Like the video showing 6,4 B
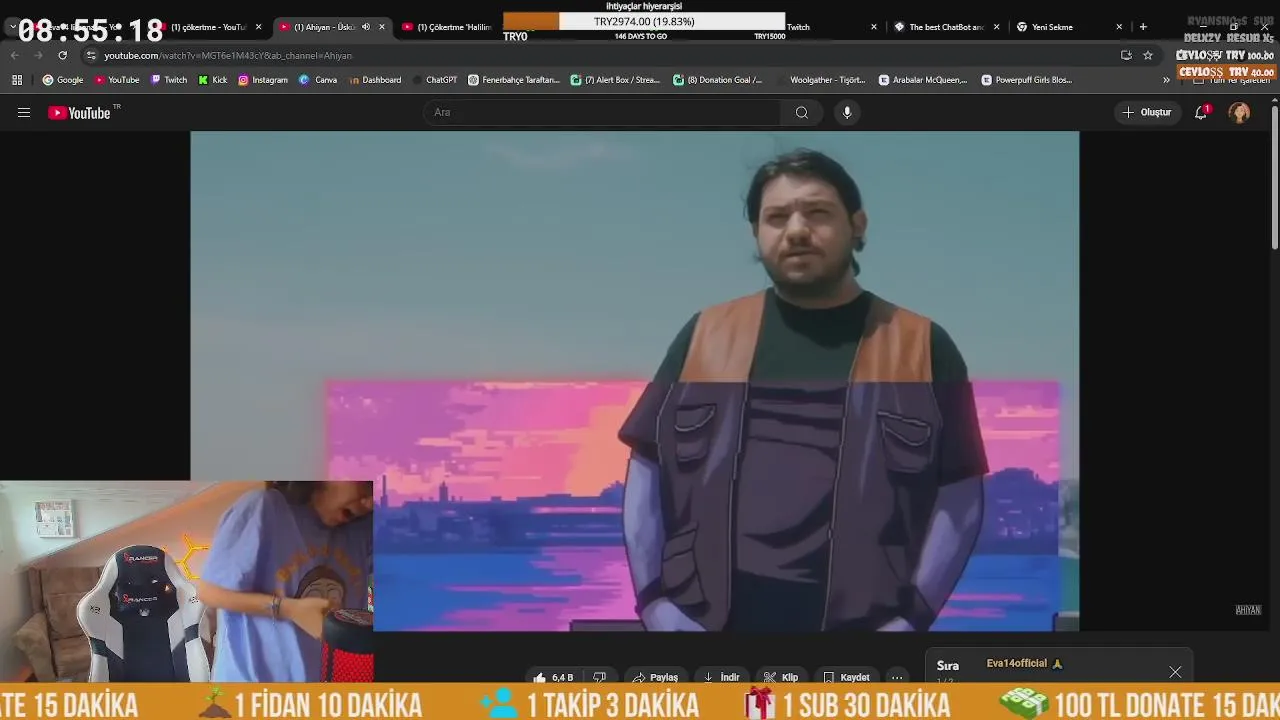The height and width of the screenshot is (720, 1280). tap(554, 677)
